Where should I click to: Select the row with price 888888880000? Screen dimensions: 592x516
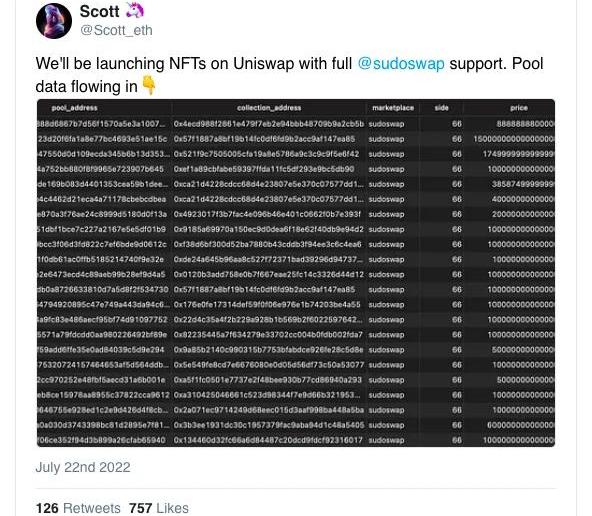[x=296, y=124]
